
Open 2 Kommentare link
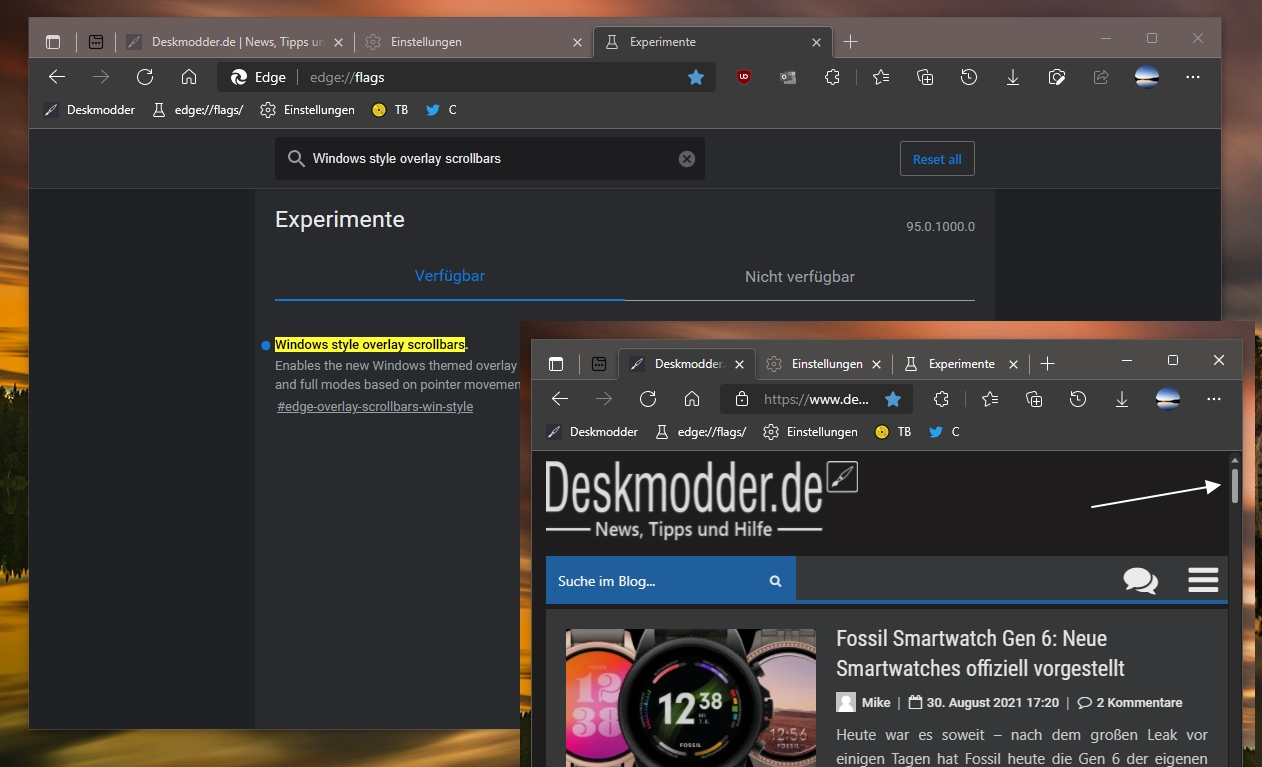coord(1130,702)
